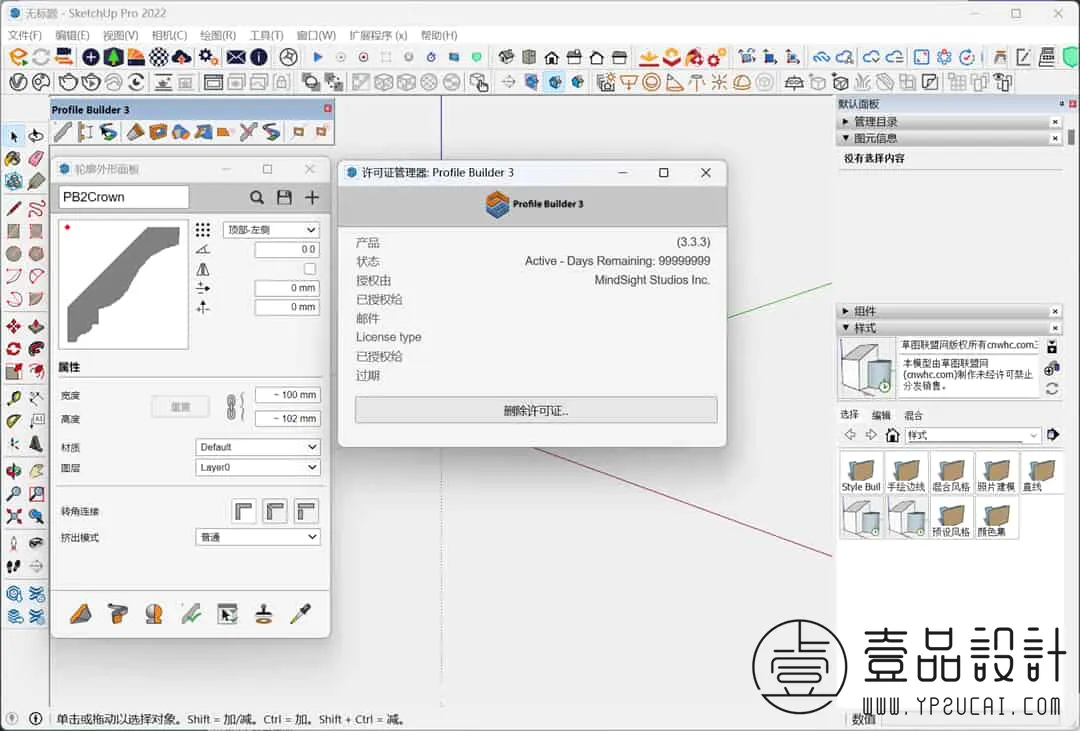The height and width of the screenshot is (731, 1080).
Task: Open the 手绘边线 style folder
Action: pyautogui.click(x=906, y=473)
